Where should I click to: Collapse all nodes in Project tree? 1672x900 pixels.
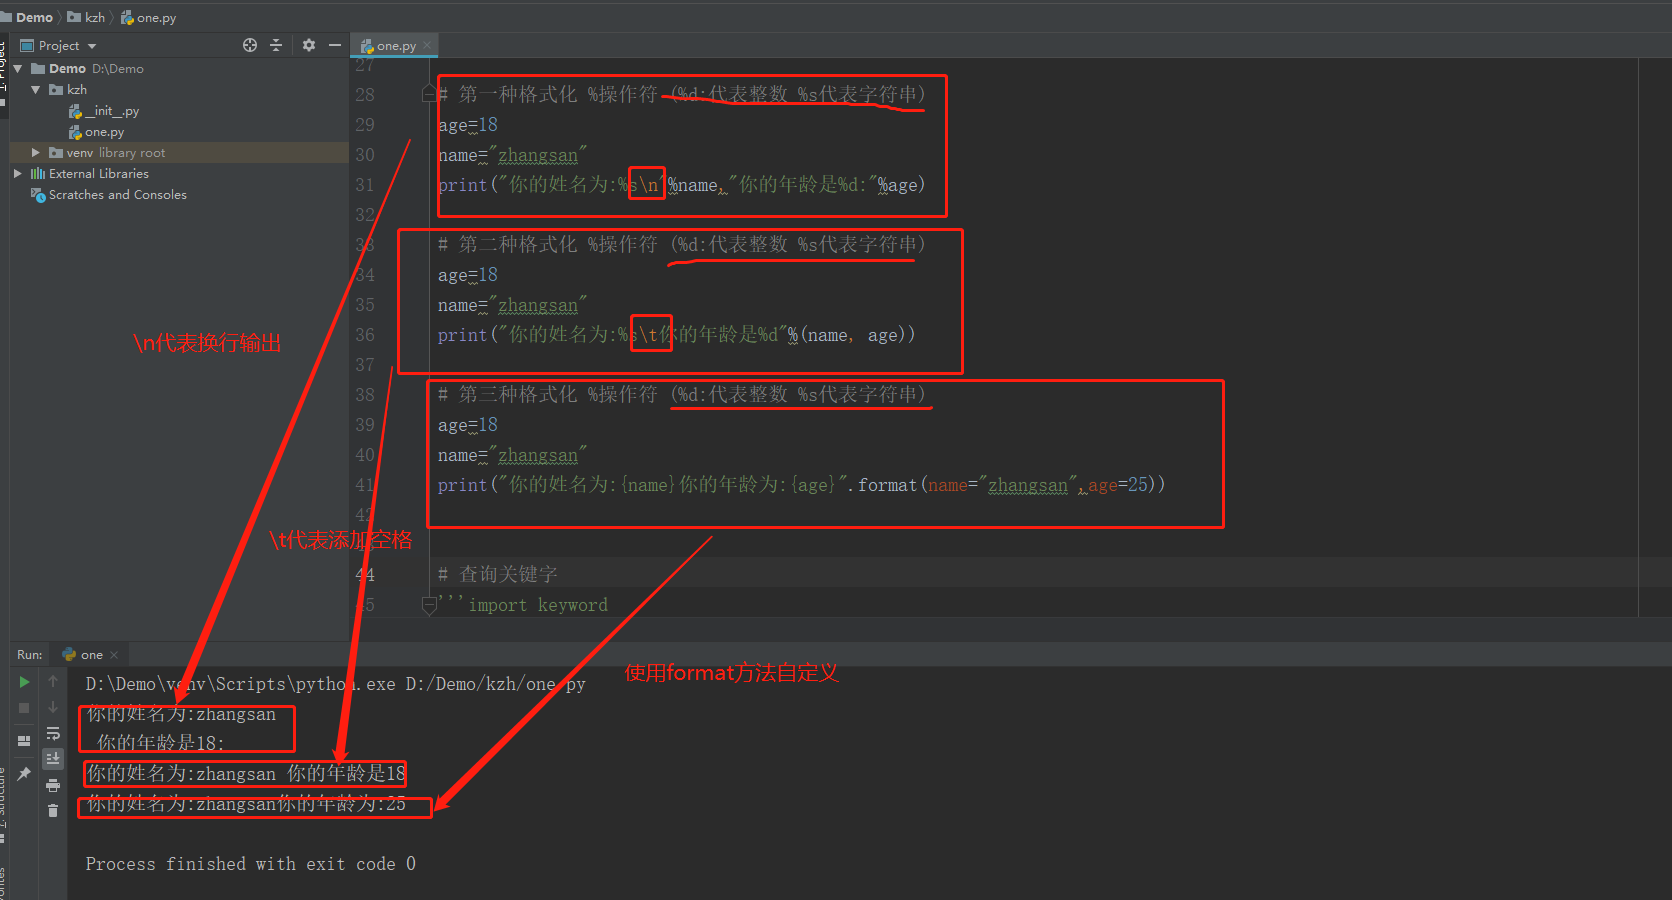276,45
